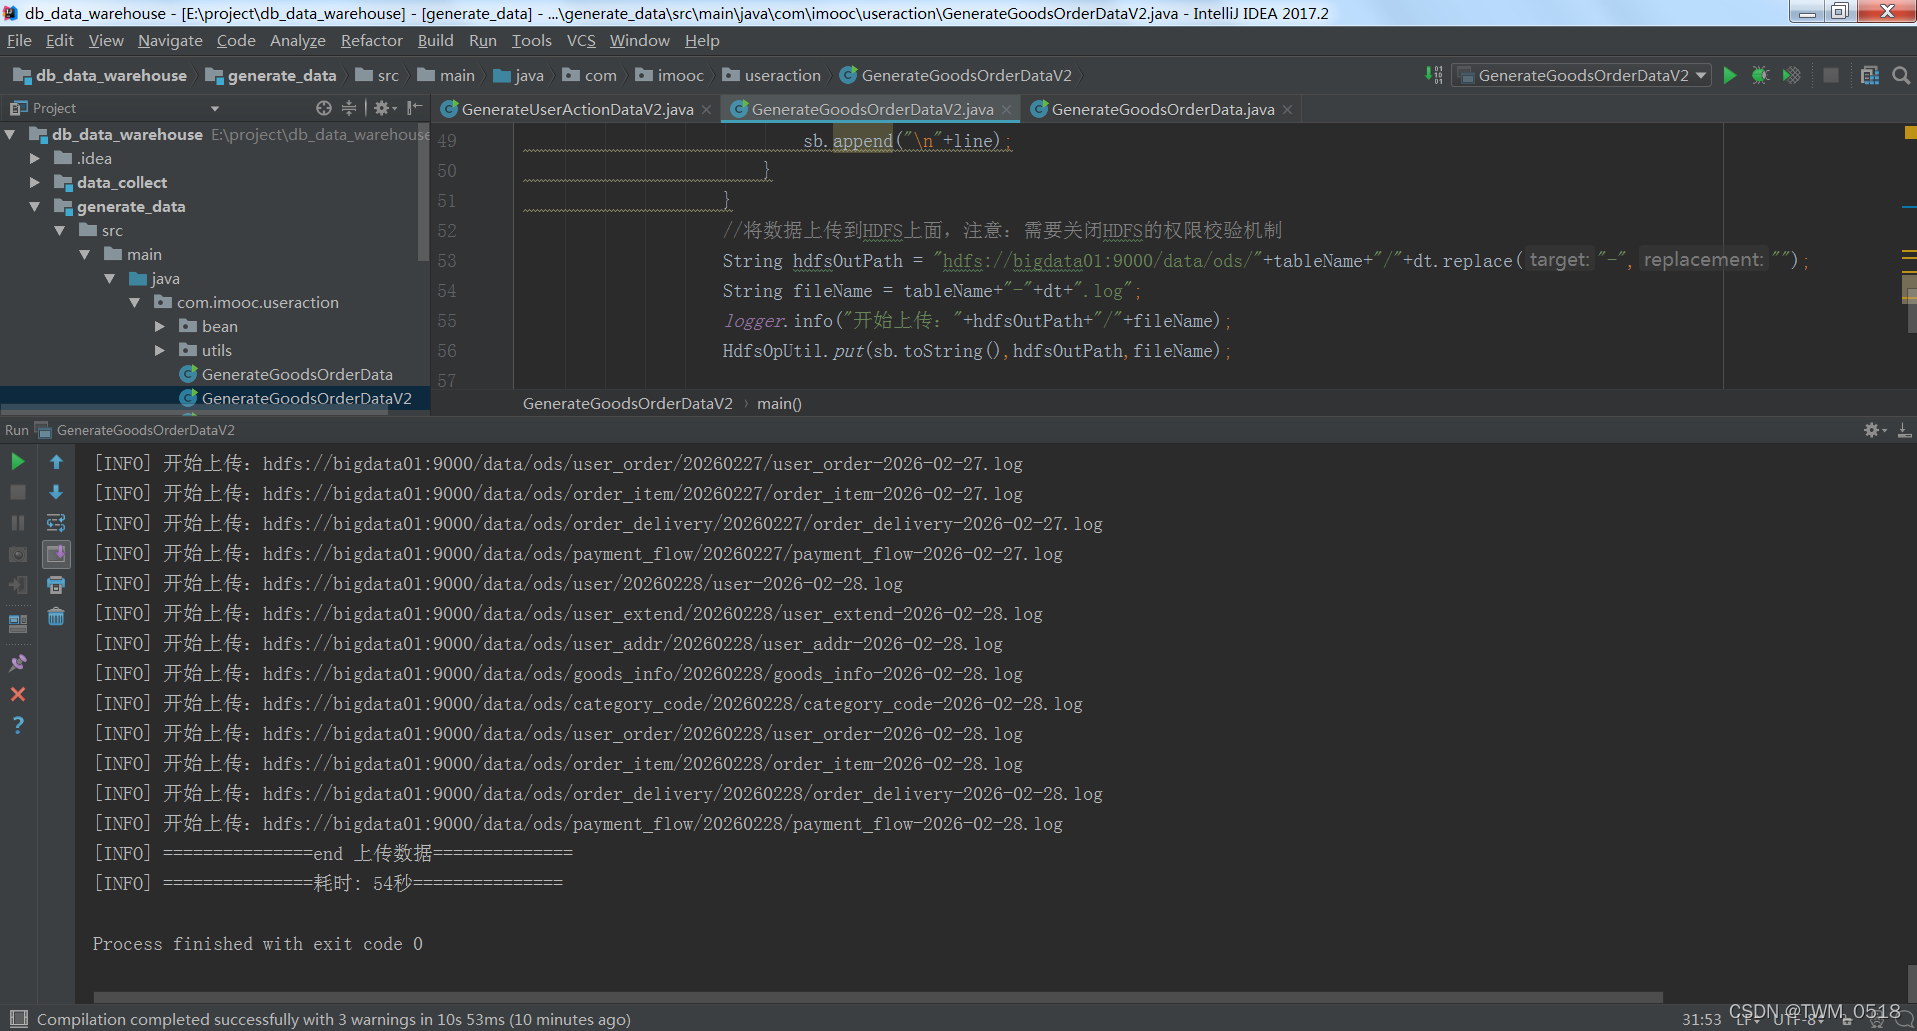Click the Search Everywhere magnifier icon
The width and height of the screenshot is (1917, 1031).
coord(1901,75)
